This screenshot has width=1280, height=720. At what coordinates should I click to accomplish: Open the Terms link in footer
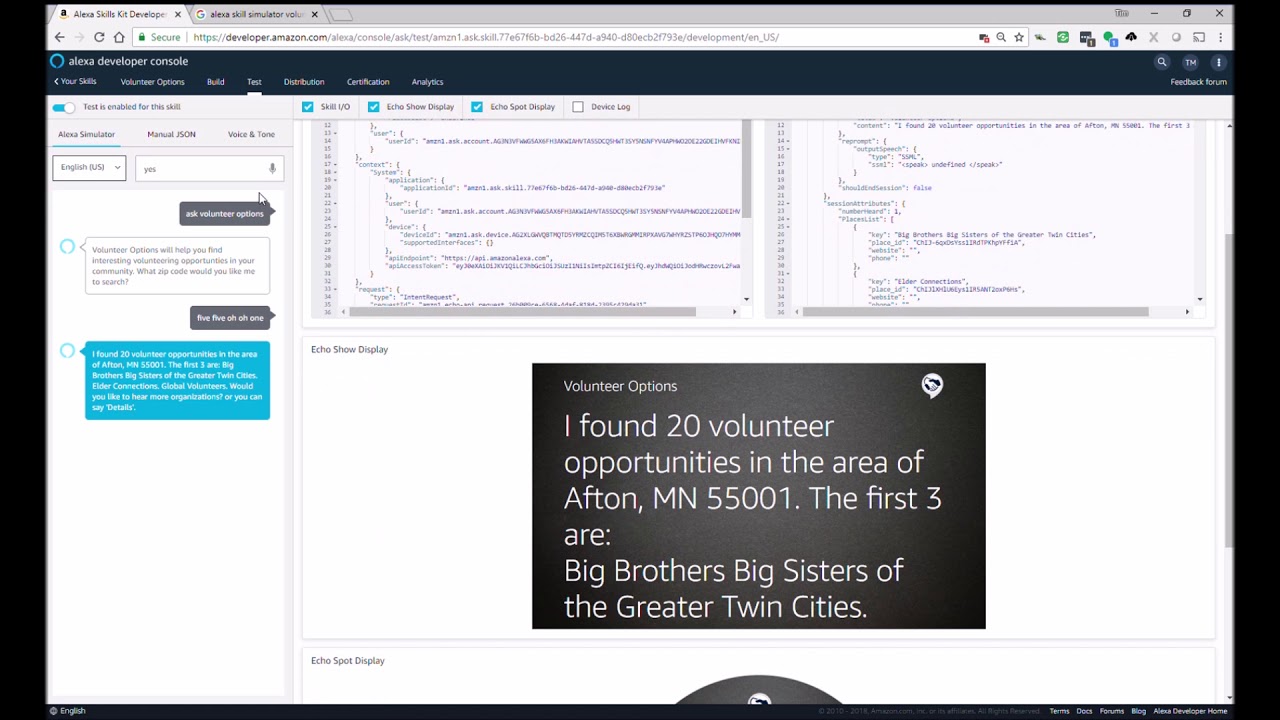tap(1059, 711)
